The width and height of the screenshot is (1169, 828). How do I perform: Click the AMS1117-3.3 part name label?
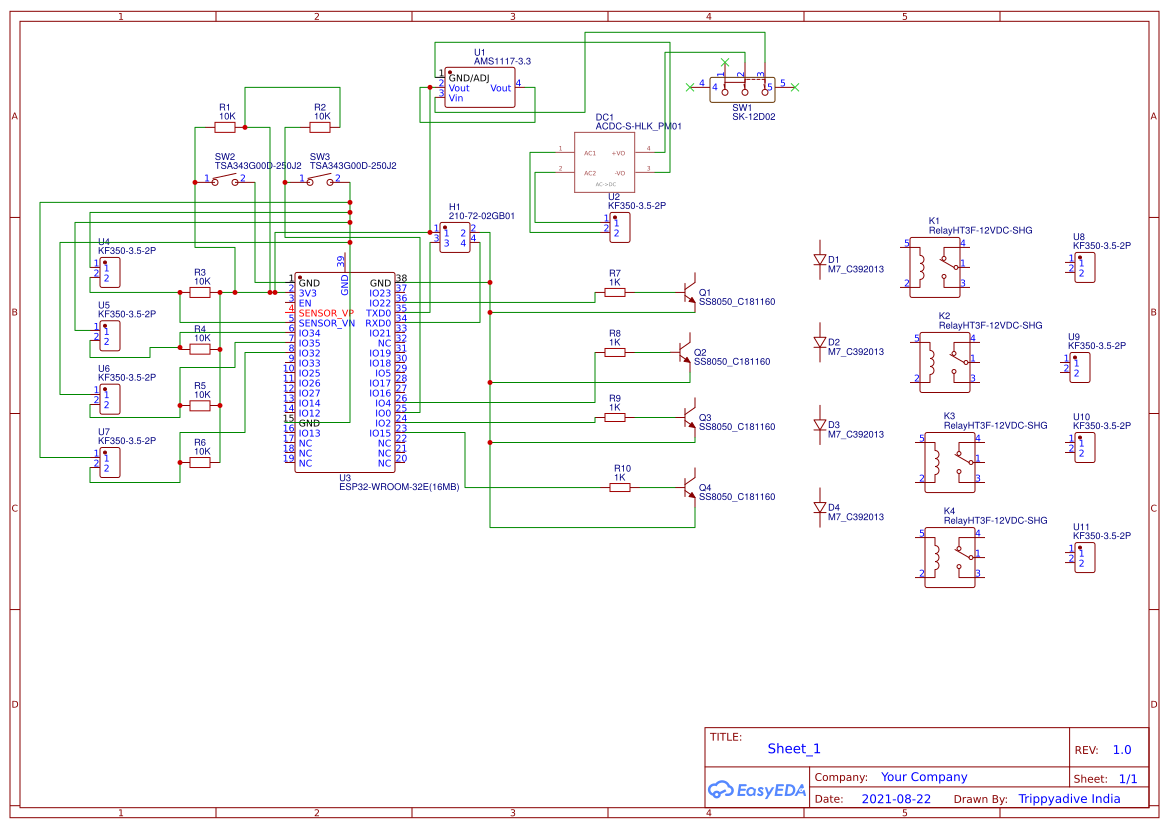502,61
